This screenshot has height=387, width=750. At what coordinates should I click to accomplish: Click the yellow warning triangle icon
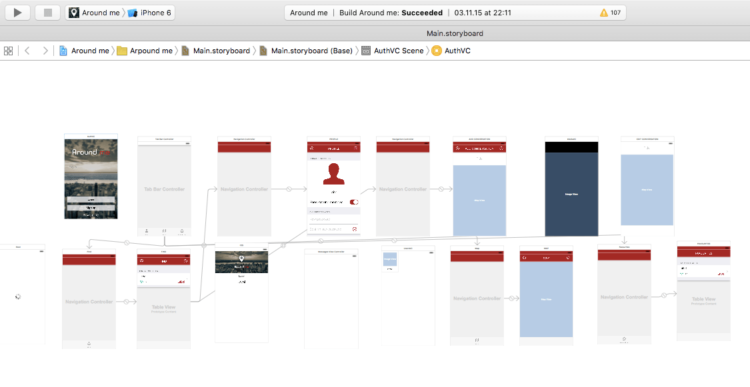(x=604, y=13)
